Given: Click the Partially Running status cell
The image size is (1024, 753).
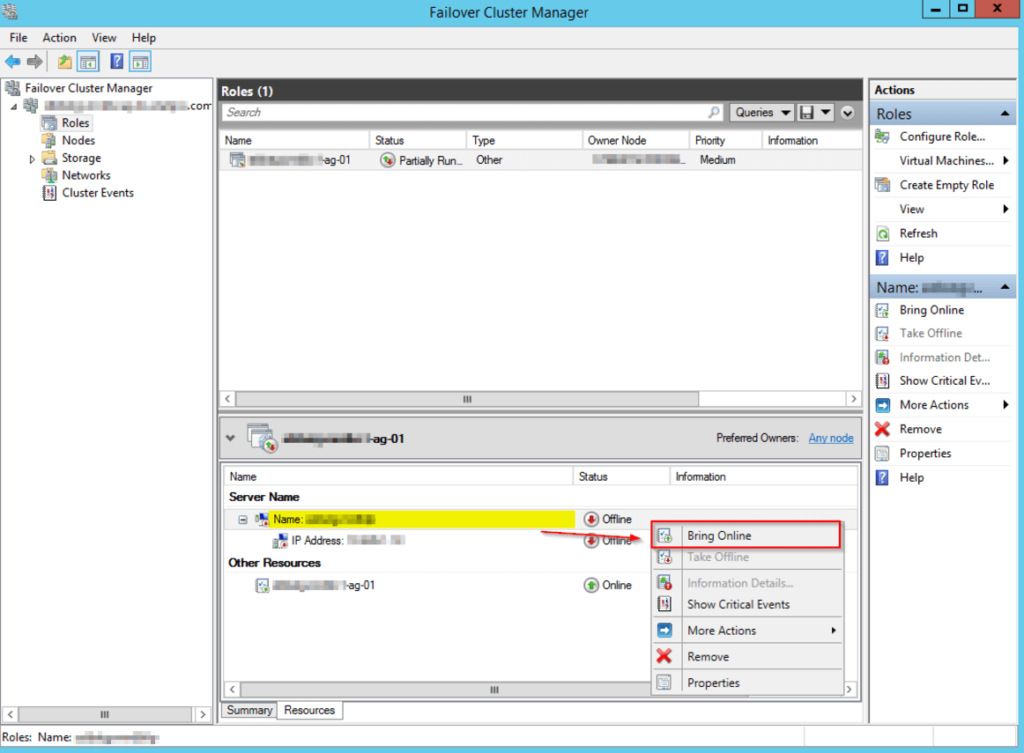Looking at the screenshot, I should pyautogui.click(x=421, y=160).
